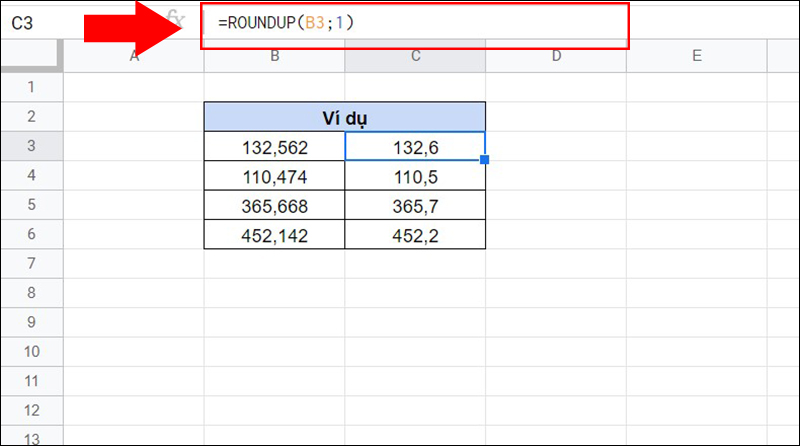Select column C header
Viewport: 800px width, 446px height.
415,56
